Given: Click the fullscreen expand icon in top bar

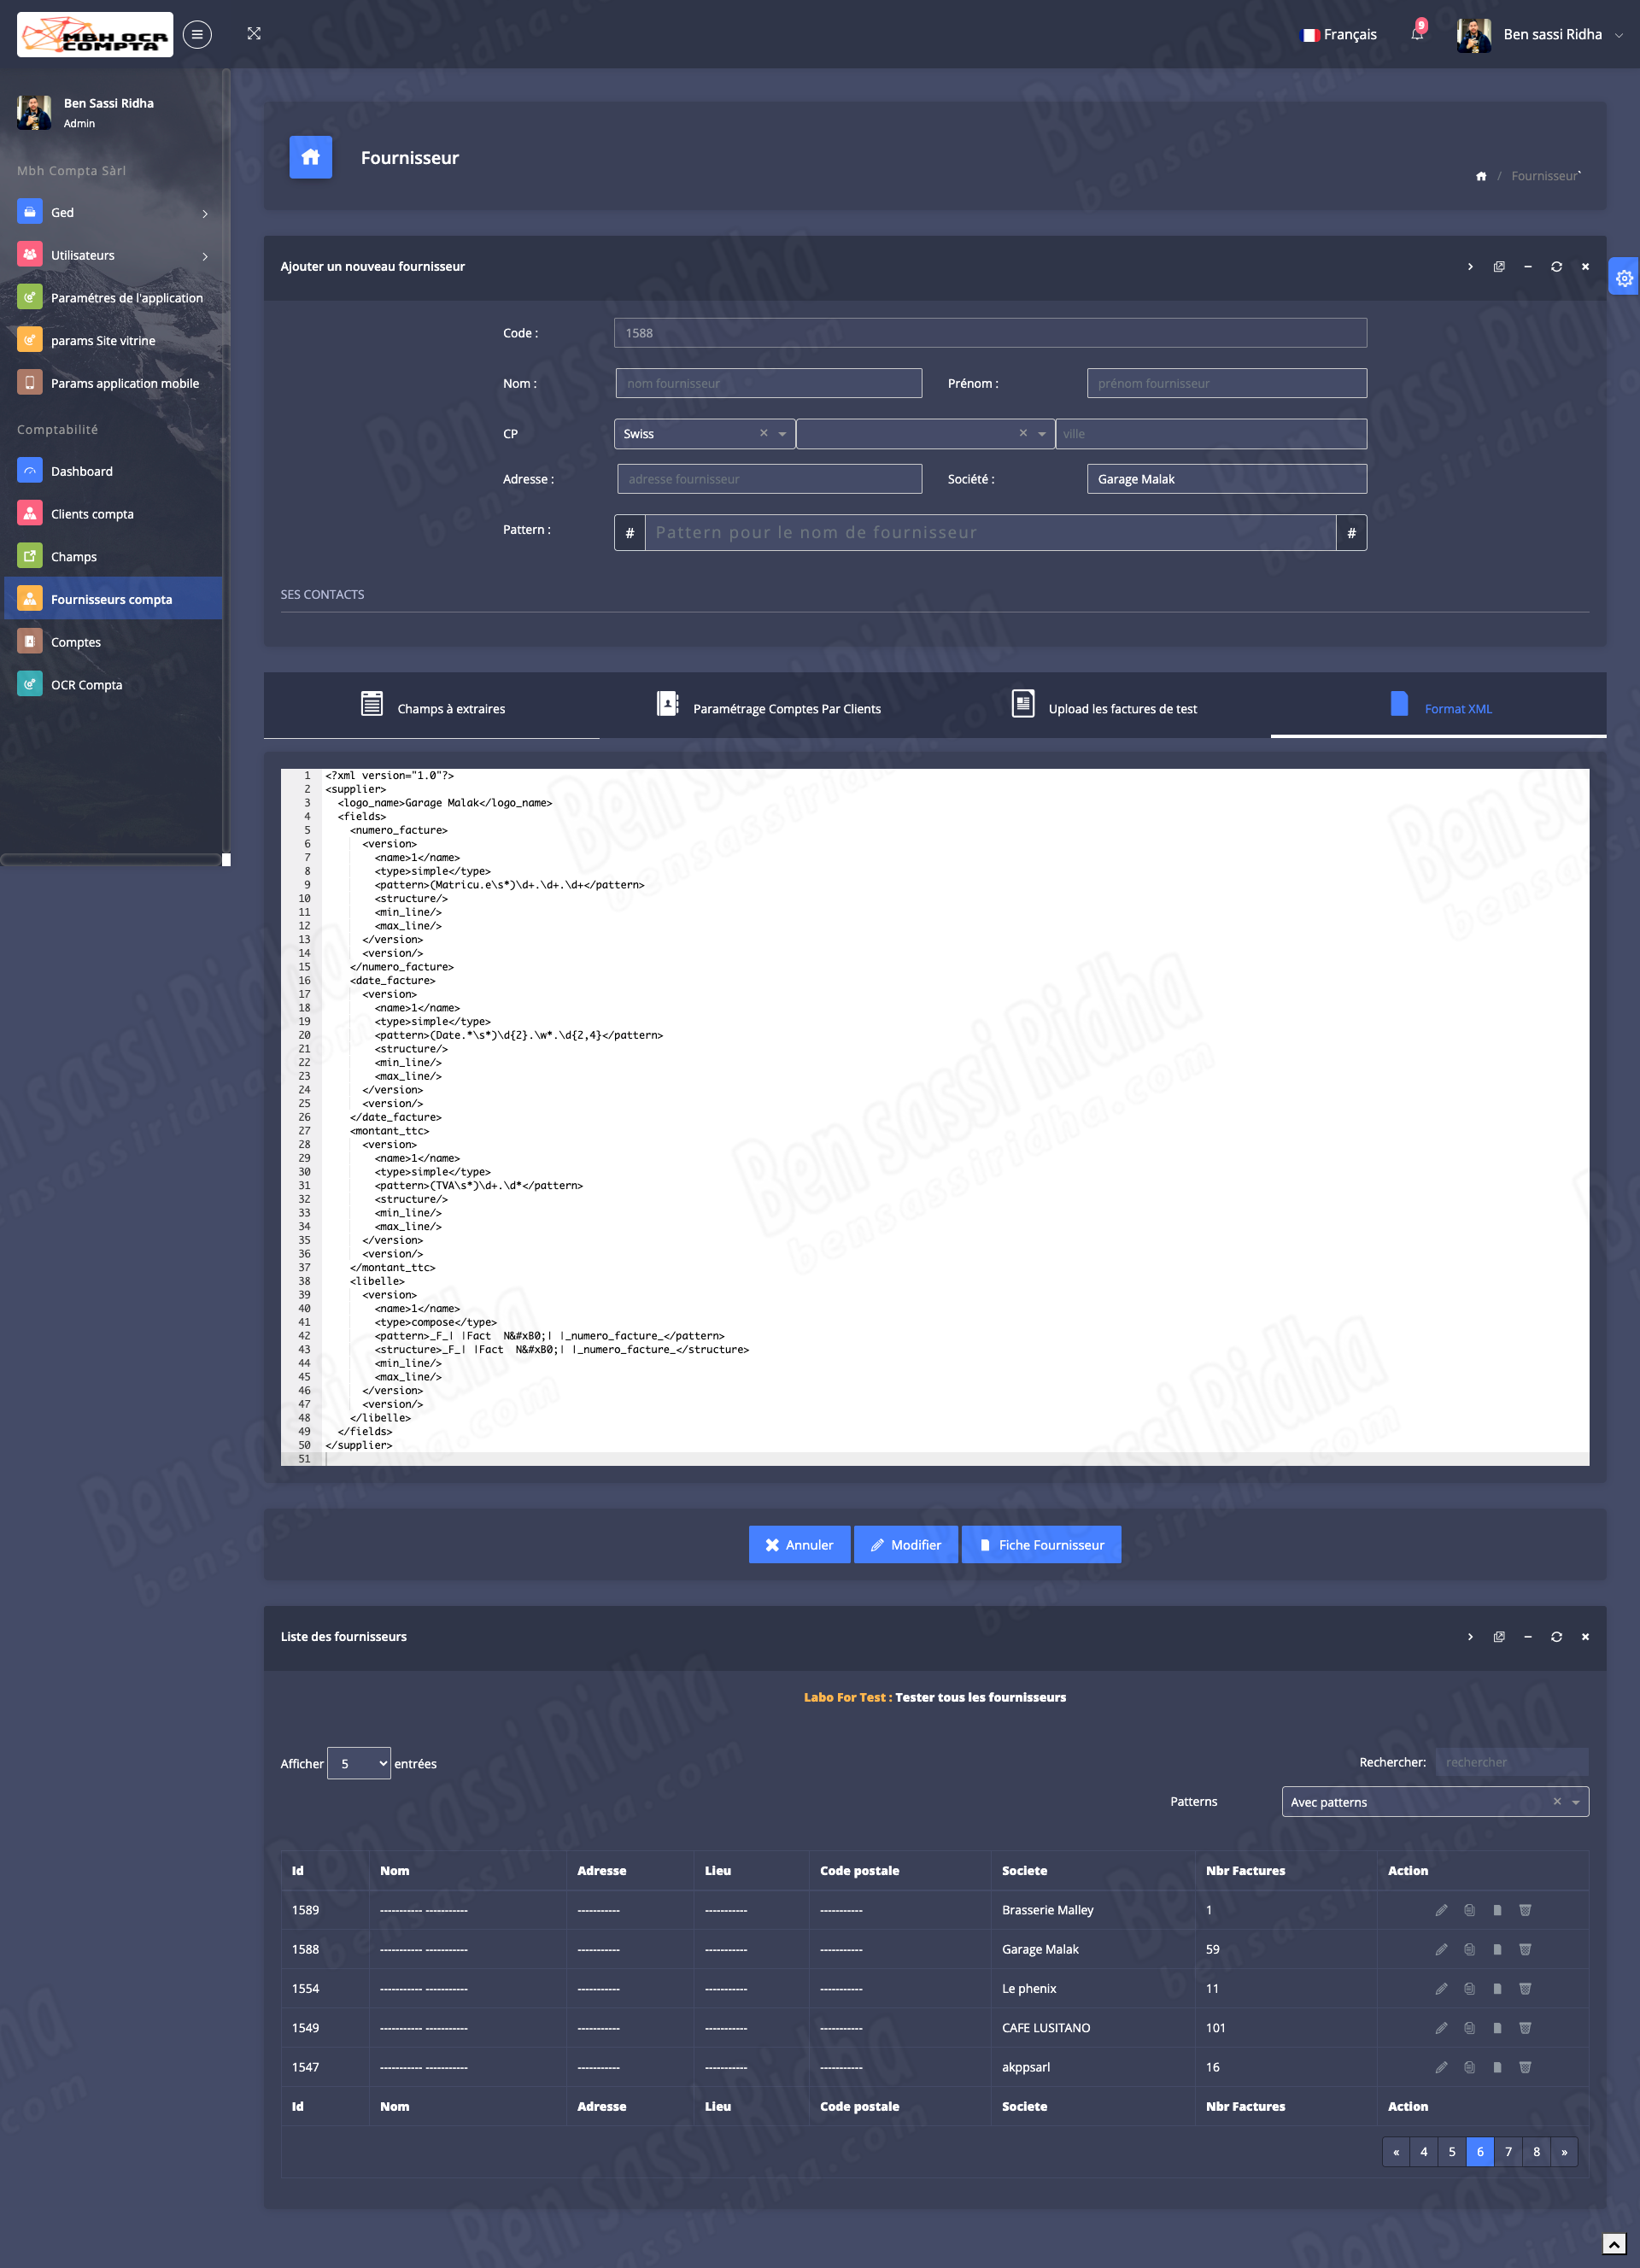Looking at the screenshot, I should coord(254,34).
